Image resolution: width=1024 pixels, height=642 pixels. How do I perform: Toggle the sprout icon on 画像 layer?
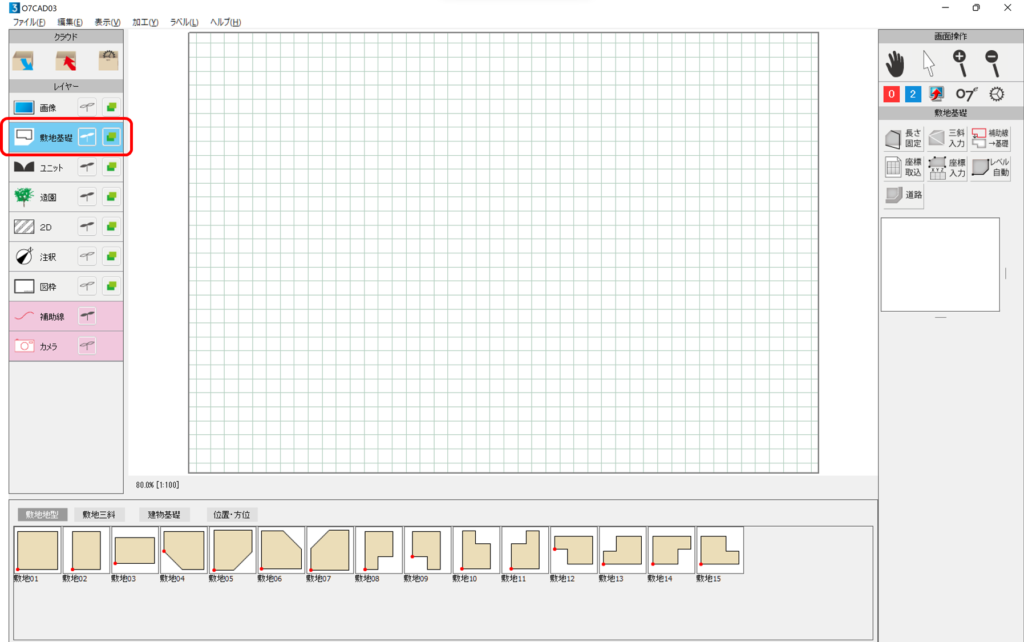[88, 107]
